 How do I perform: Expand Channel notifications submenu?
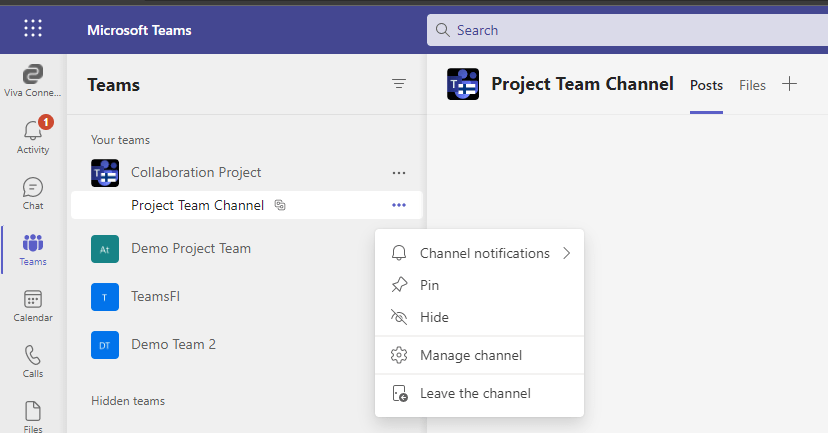[484, 253]
